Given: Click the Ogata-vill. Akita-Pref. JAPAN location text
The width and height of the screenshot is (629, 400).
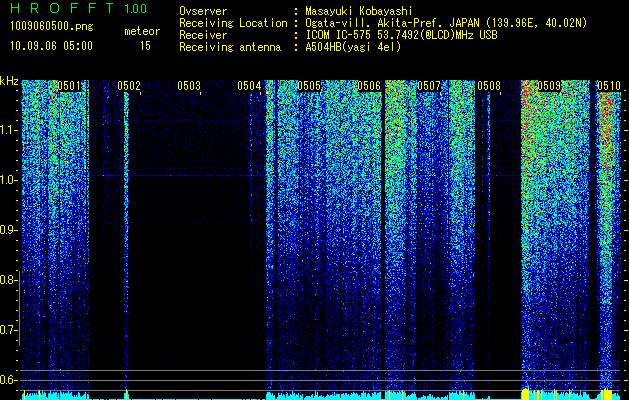Looking at the screenshot, I should pos(446,23).
